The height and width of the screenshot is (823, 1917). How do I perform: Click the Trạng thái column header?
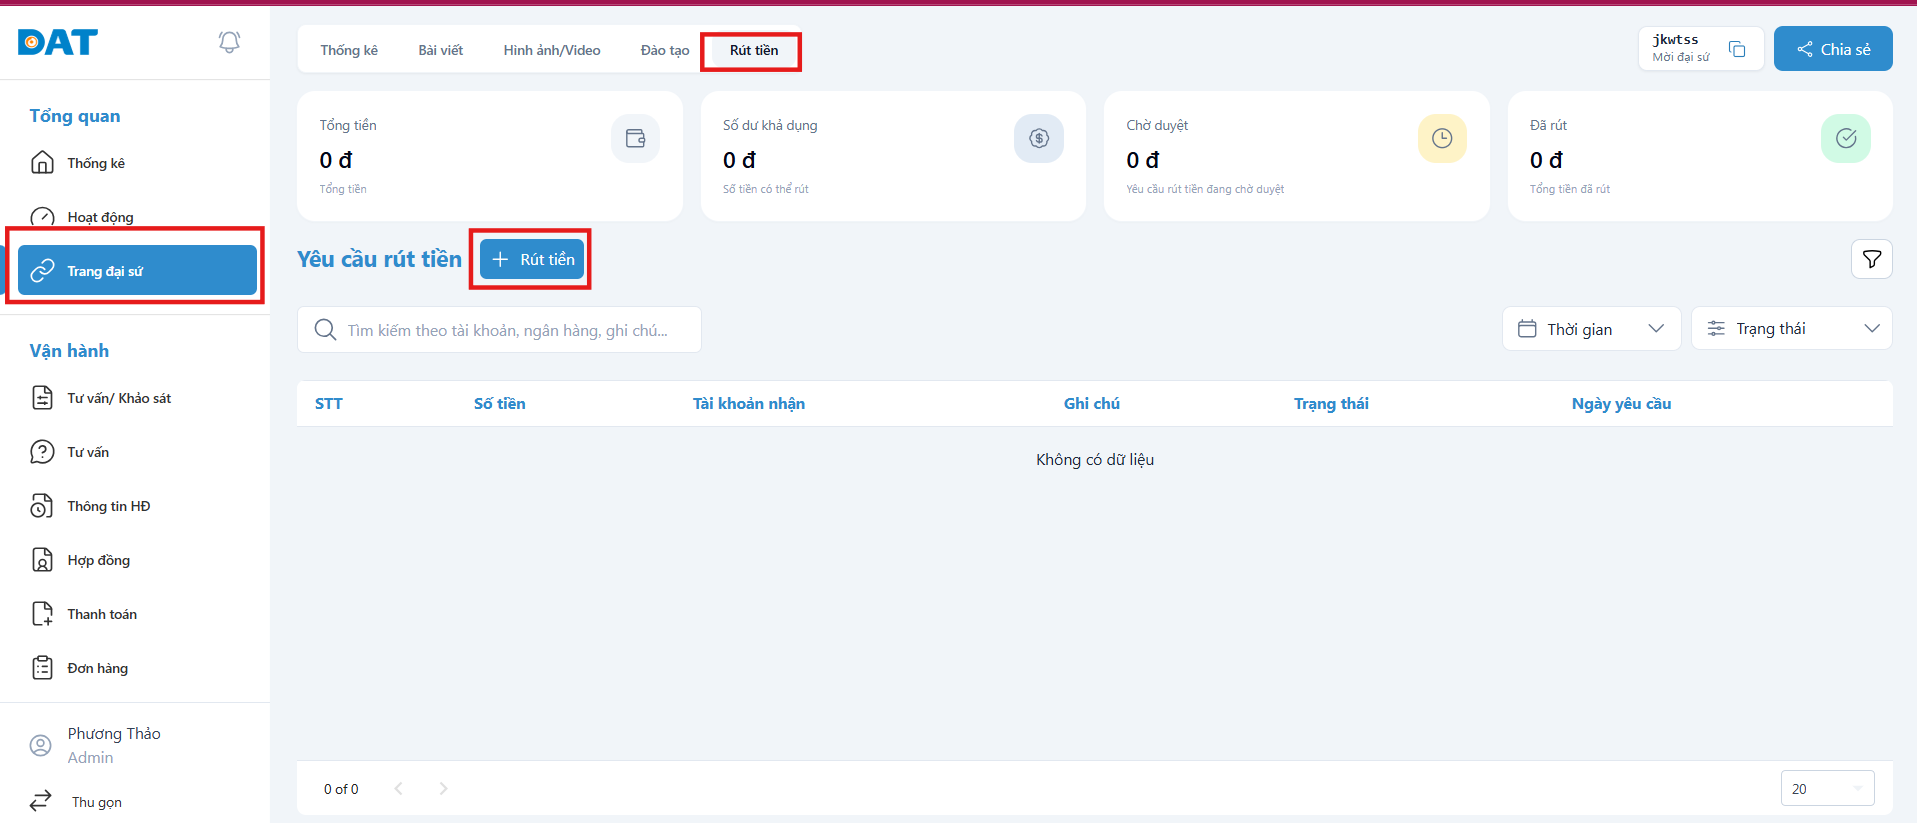tap(1331, 404)
